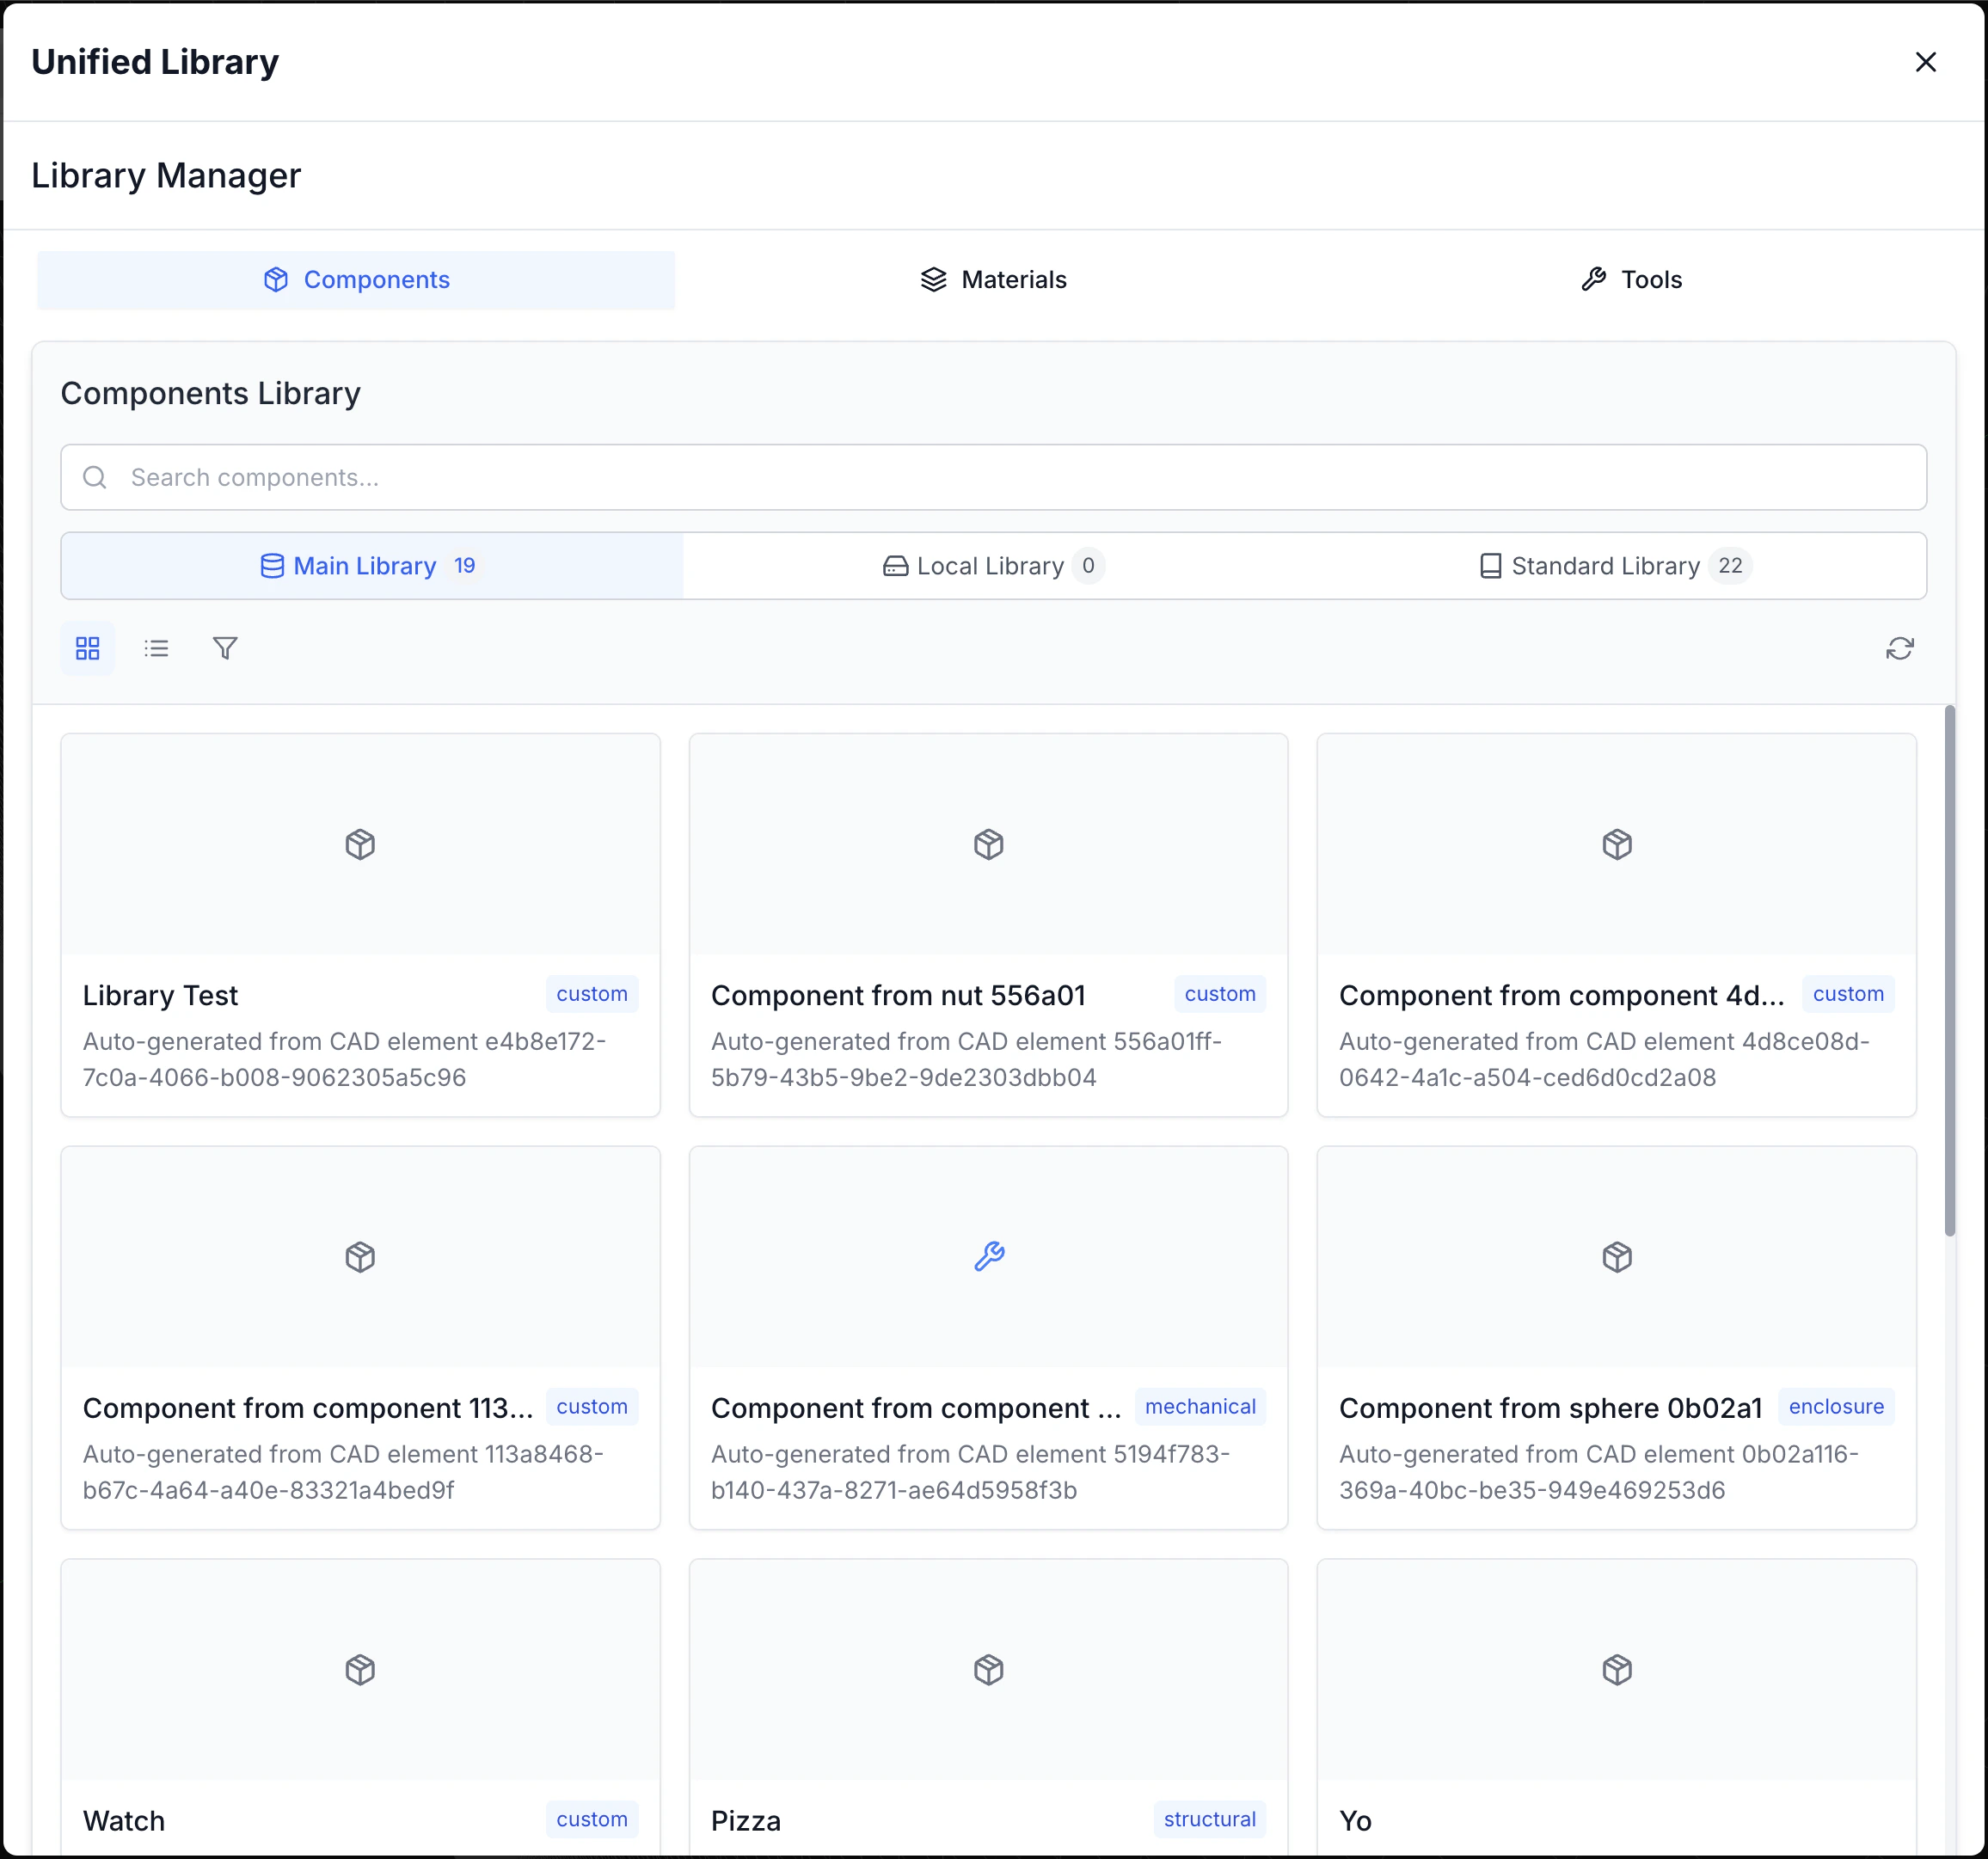Click the cube icon on Watch card

click(360, 1670)
